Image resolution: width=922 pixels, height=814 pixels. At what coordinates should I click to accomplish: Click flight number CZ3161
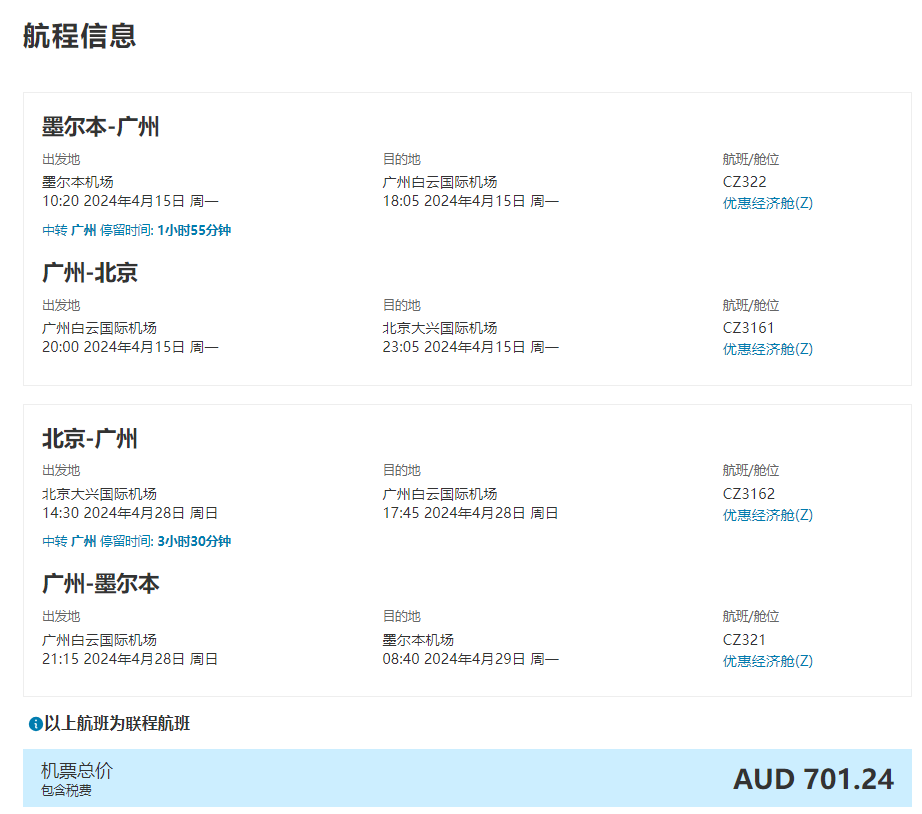[748, 328]
